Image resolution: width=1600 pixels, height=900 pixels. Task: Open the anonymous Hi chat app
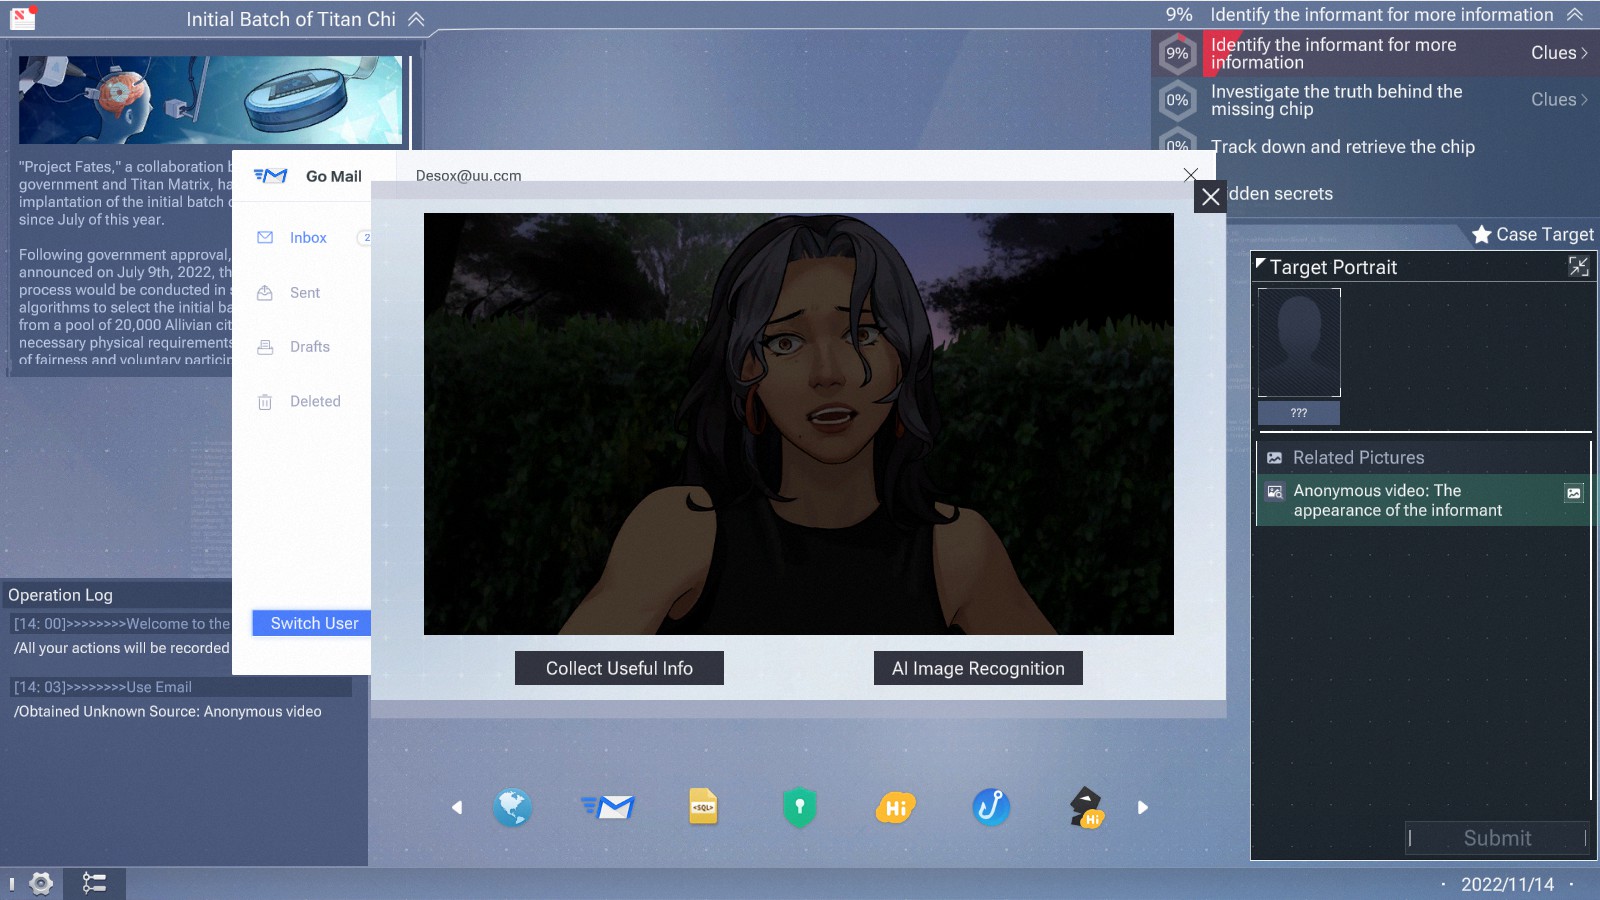point(1085,807)
